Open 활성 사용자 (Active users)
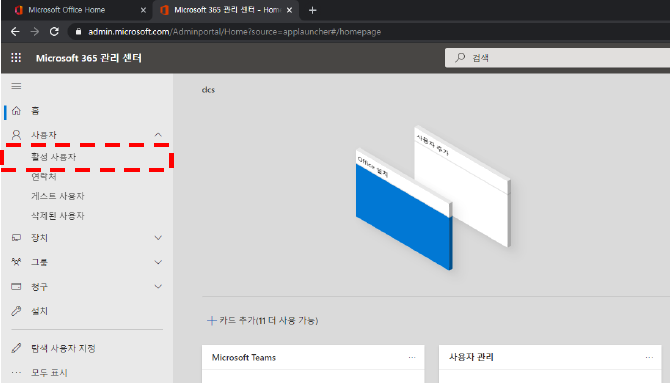The height and width of the screenshot is (383, 670). point(53,157)
